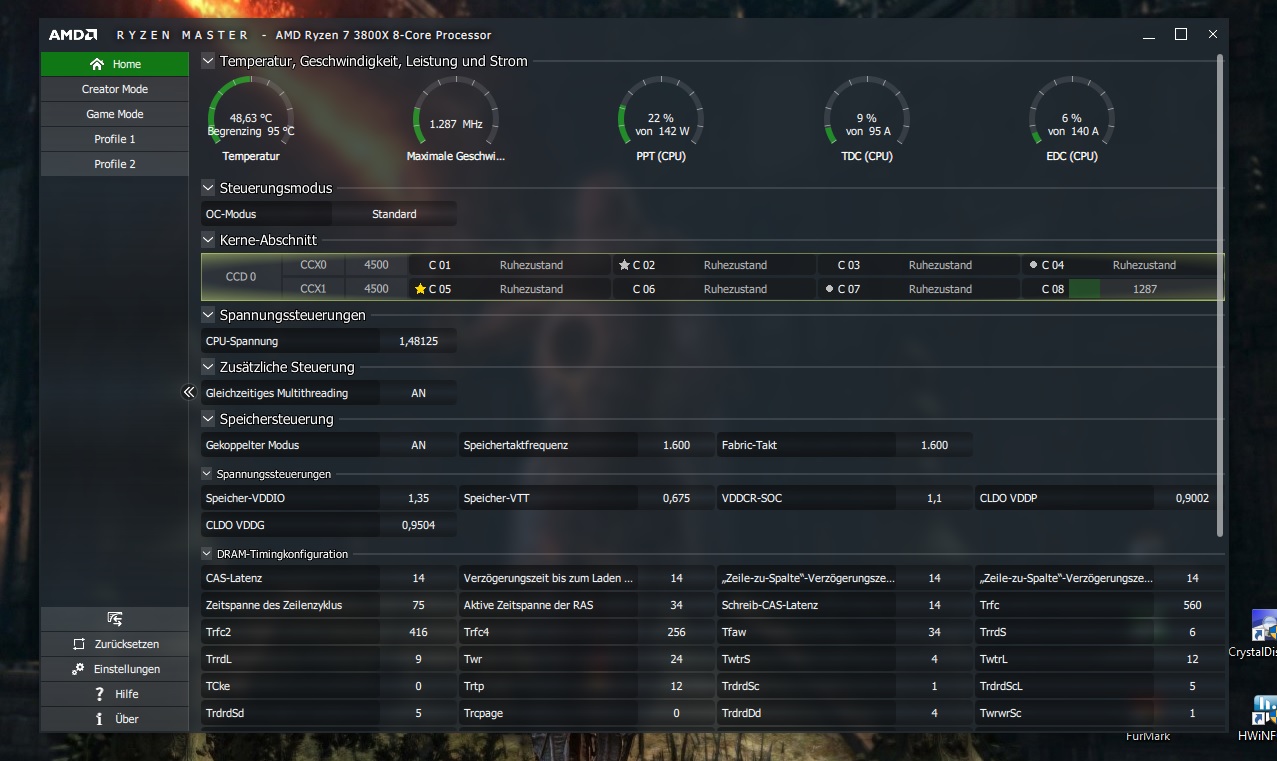The width and height of the screenshot is (1277, 761).
Task: Click the CLDO VDDP value 0,9002
Action: 1191,498
